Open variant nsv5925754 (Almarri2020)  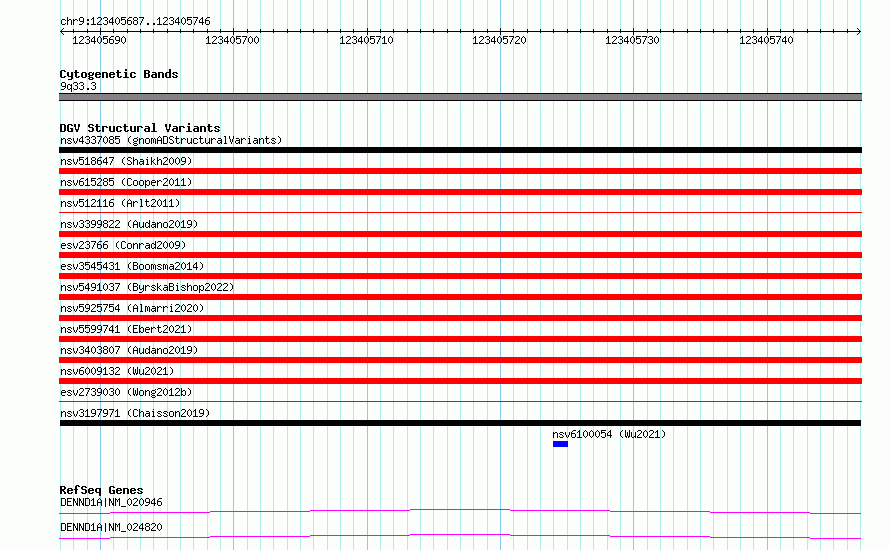[132, 308]
